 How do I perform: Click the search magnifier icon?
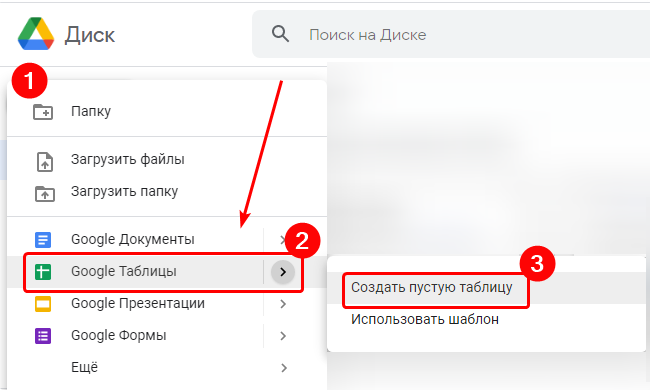point(280,34)
